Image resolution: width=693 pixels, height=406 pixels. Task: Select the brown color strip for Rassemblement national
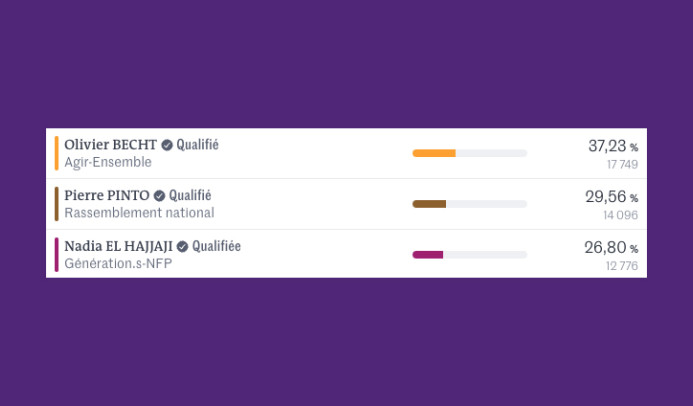(x=57, y=204)
